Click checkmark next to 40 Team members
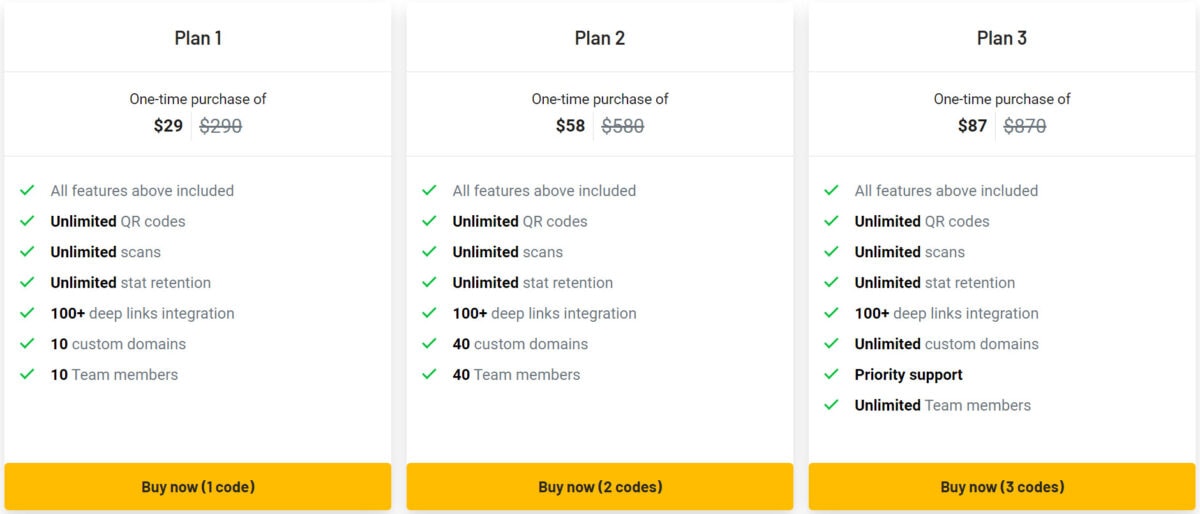The height and width of the screenshot is (514, 1200). pyautogui.click(x=429, y=374)
